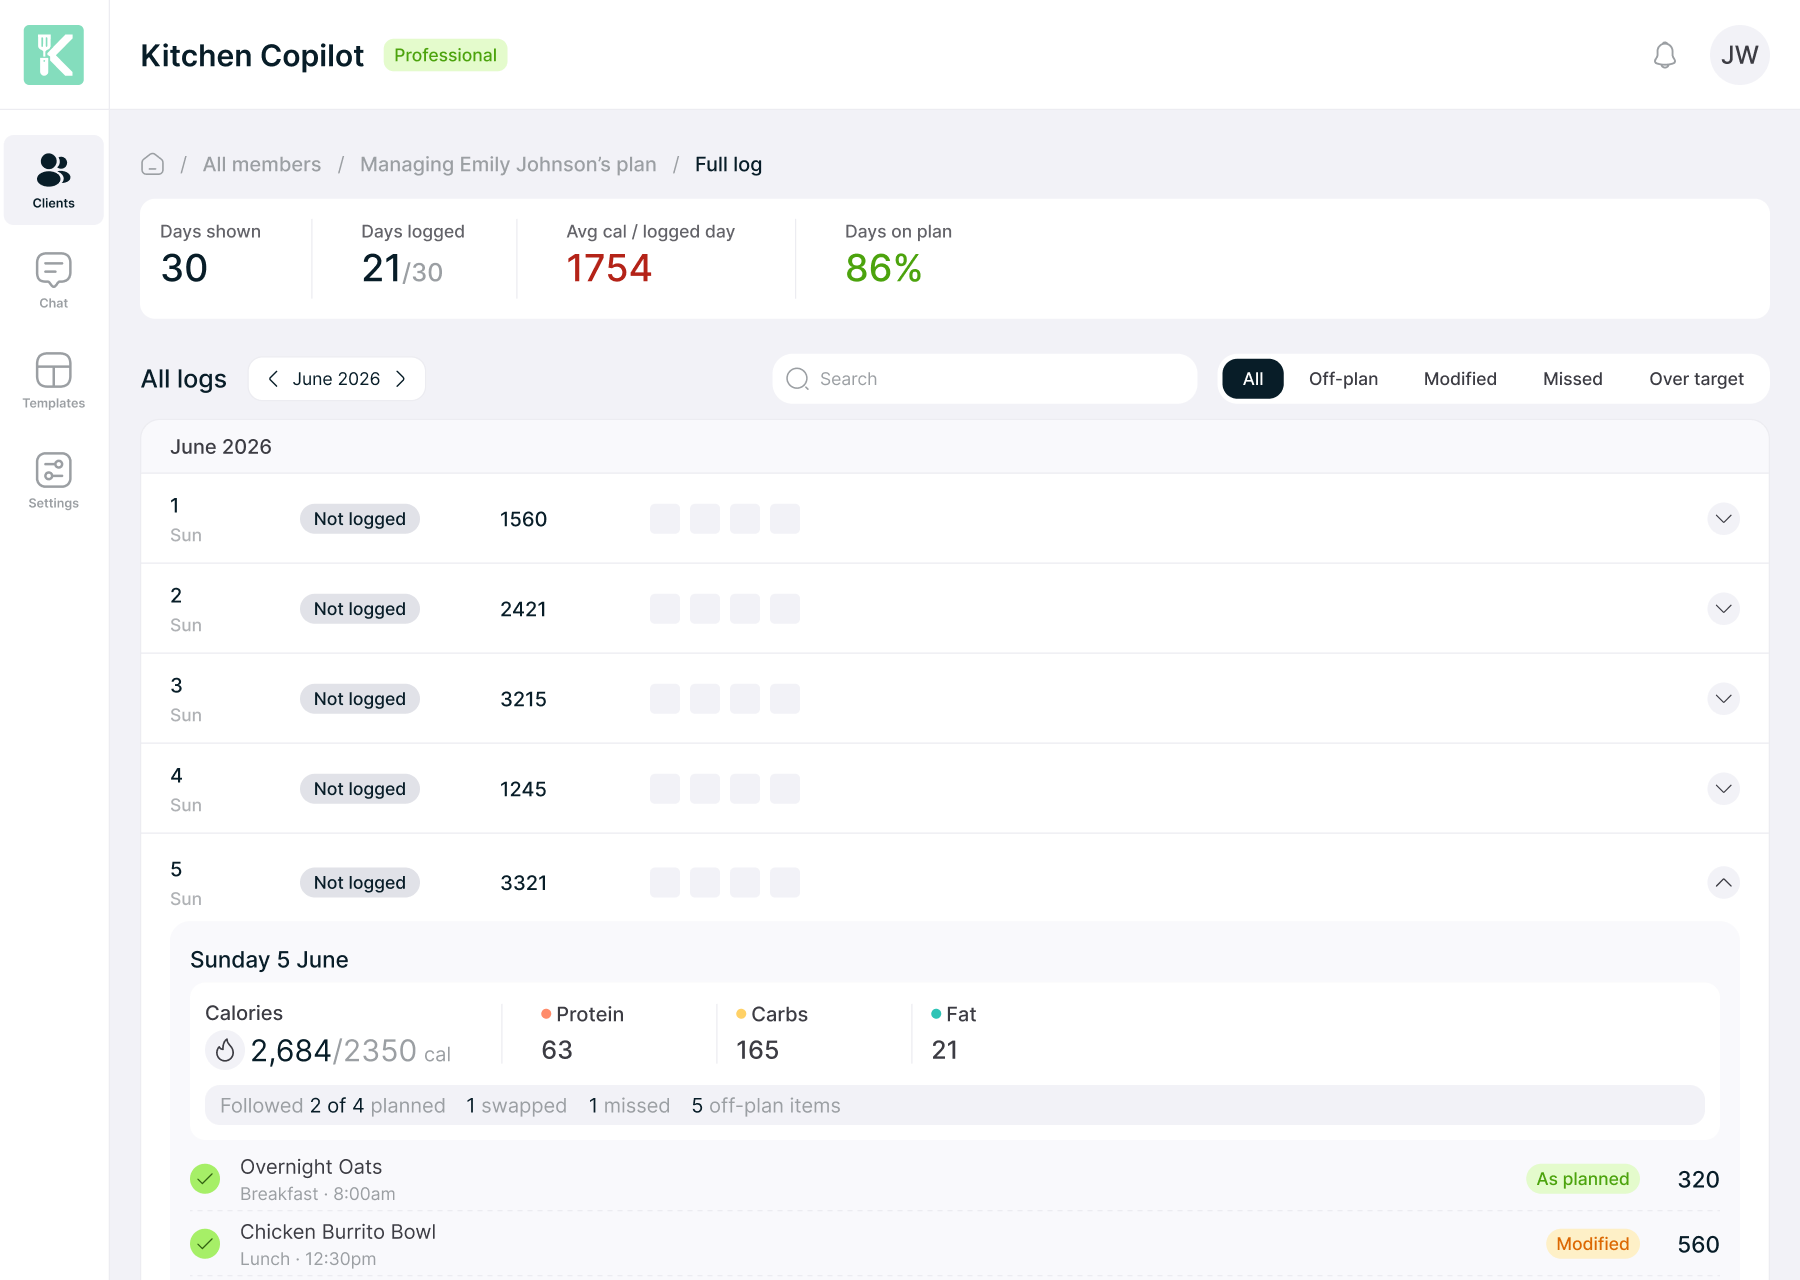Viewport: 1800px width, 1280px height.
Task: Open the notifications bell
Action: pos(1665,55)
